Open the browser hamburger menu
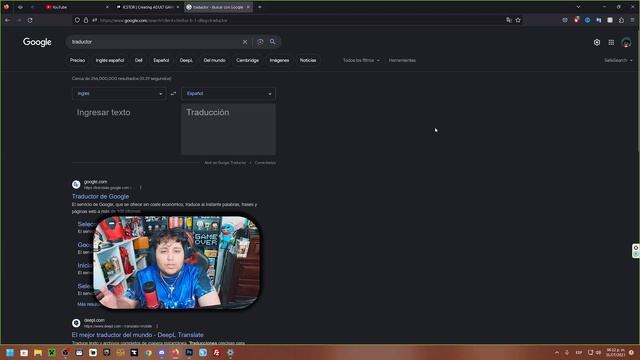The height and width of the screenshot is (360, 640). (x=632, y=20)
